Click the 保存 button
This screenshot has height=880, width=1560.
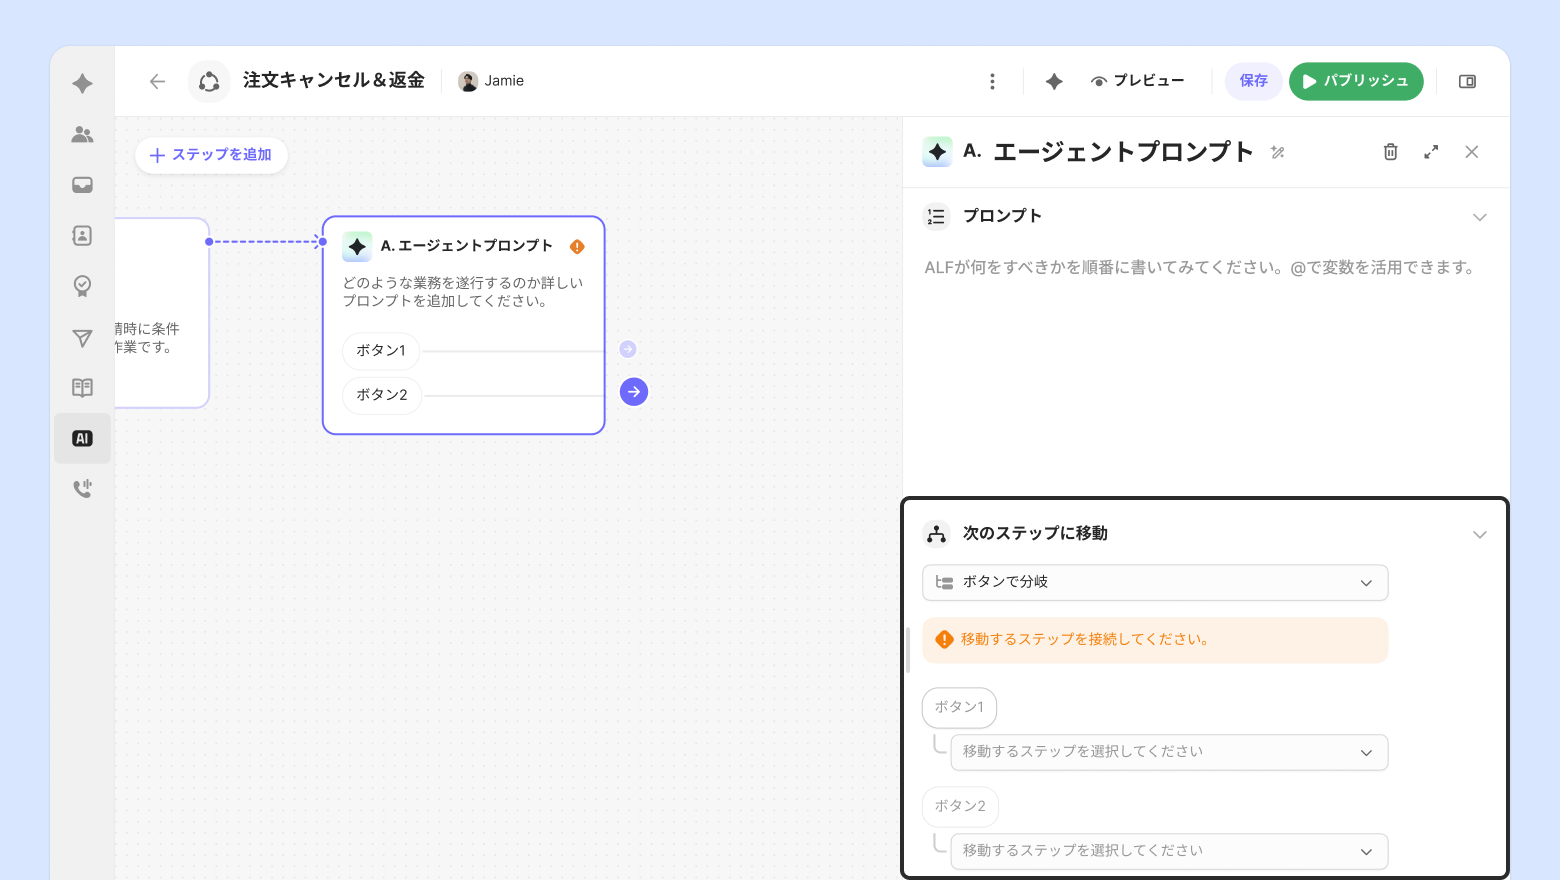(1253, 82)
